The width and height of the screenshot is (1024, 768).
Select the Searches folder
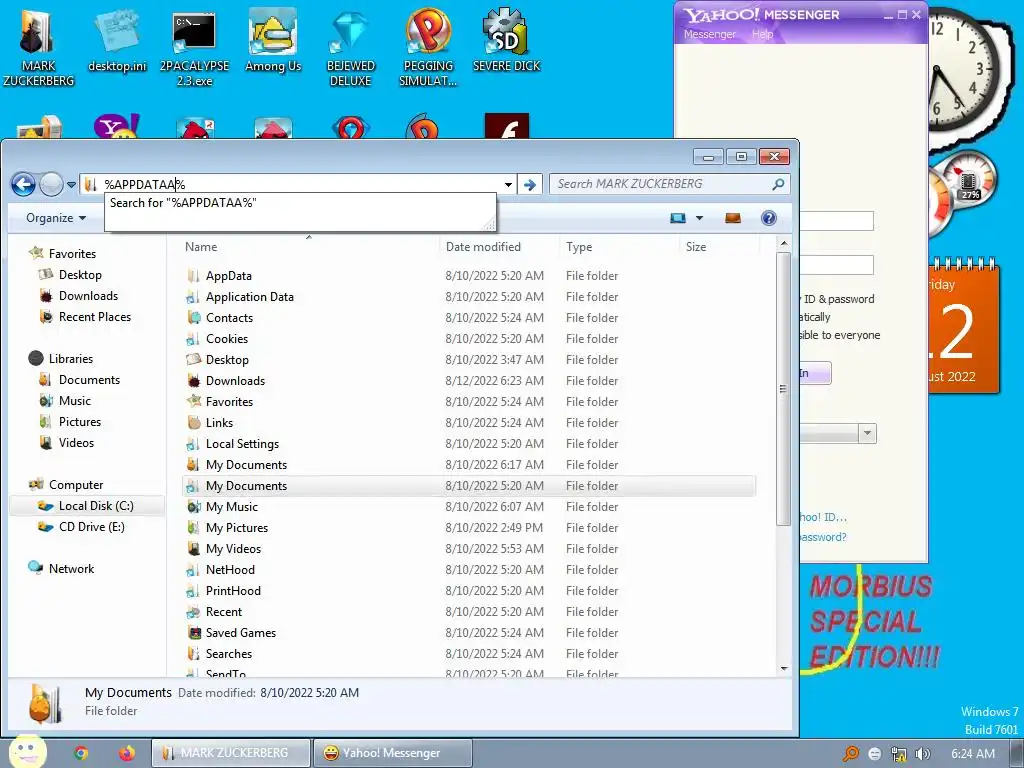coord(468,654)
